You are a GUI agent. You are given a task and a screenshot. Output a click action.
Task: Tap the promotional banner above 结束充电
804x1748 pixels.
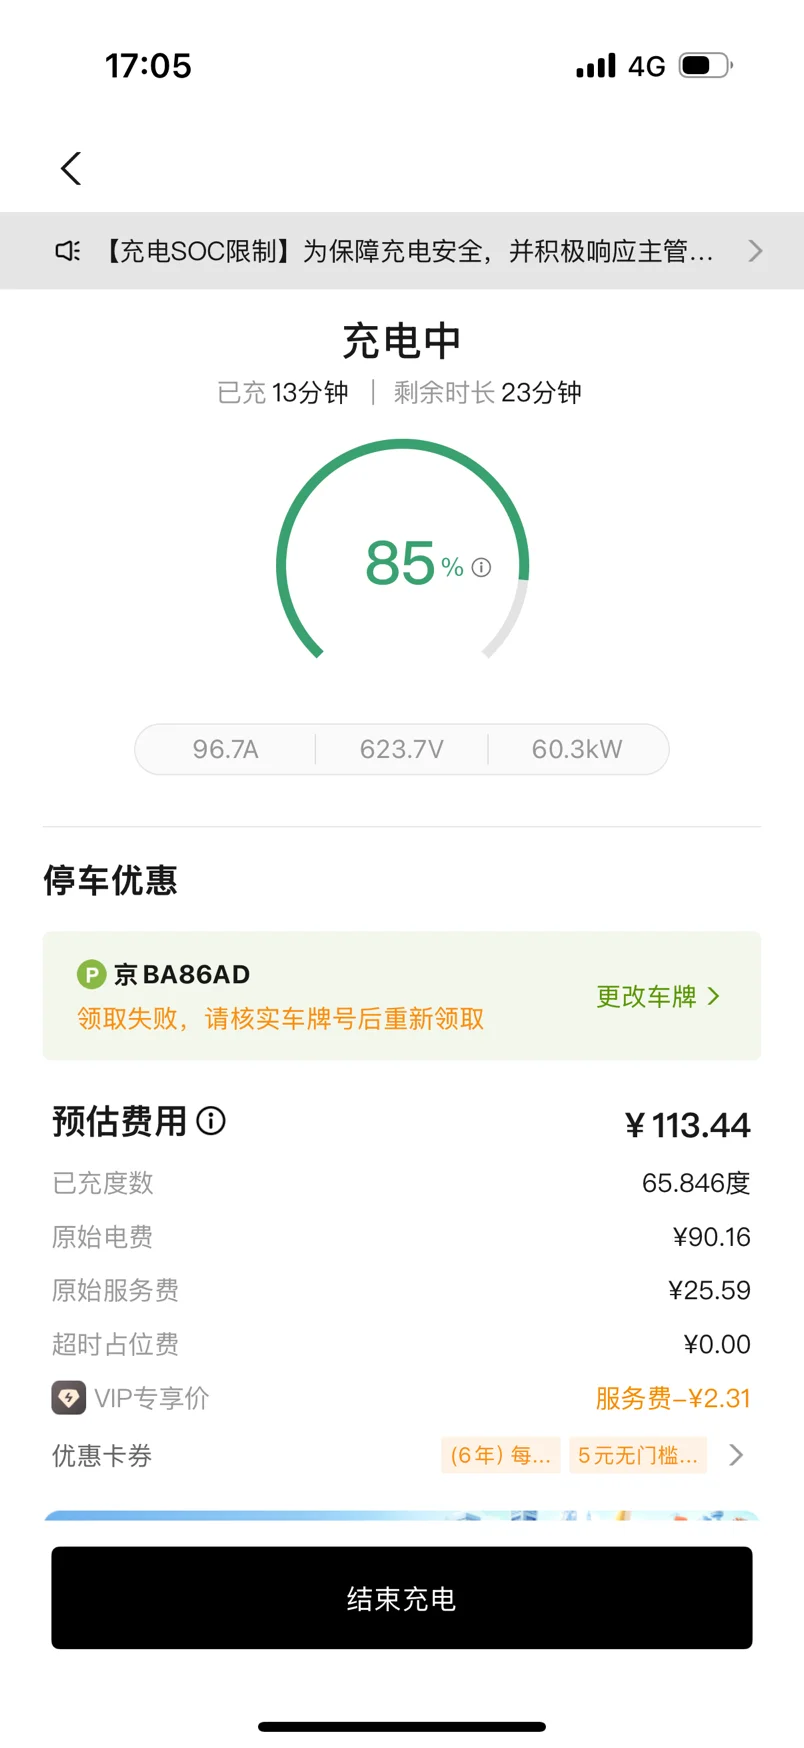[x=402, y=1515]
